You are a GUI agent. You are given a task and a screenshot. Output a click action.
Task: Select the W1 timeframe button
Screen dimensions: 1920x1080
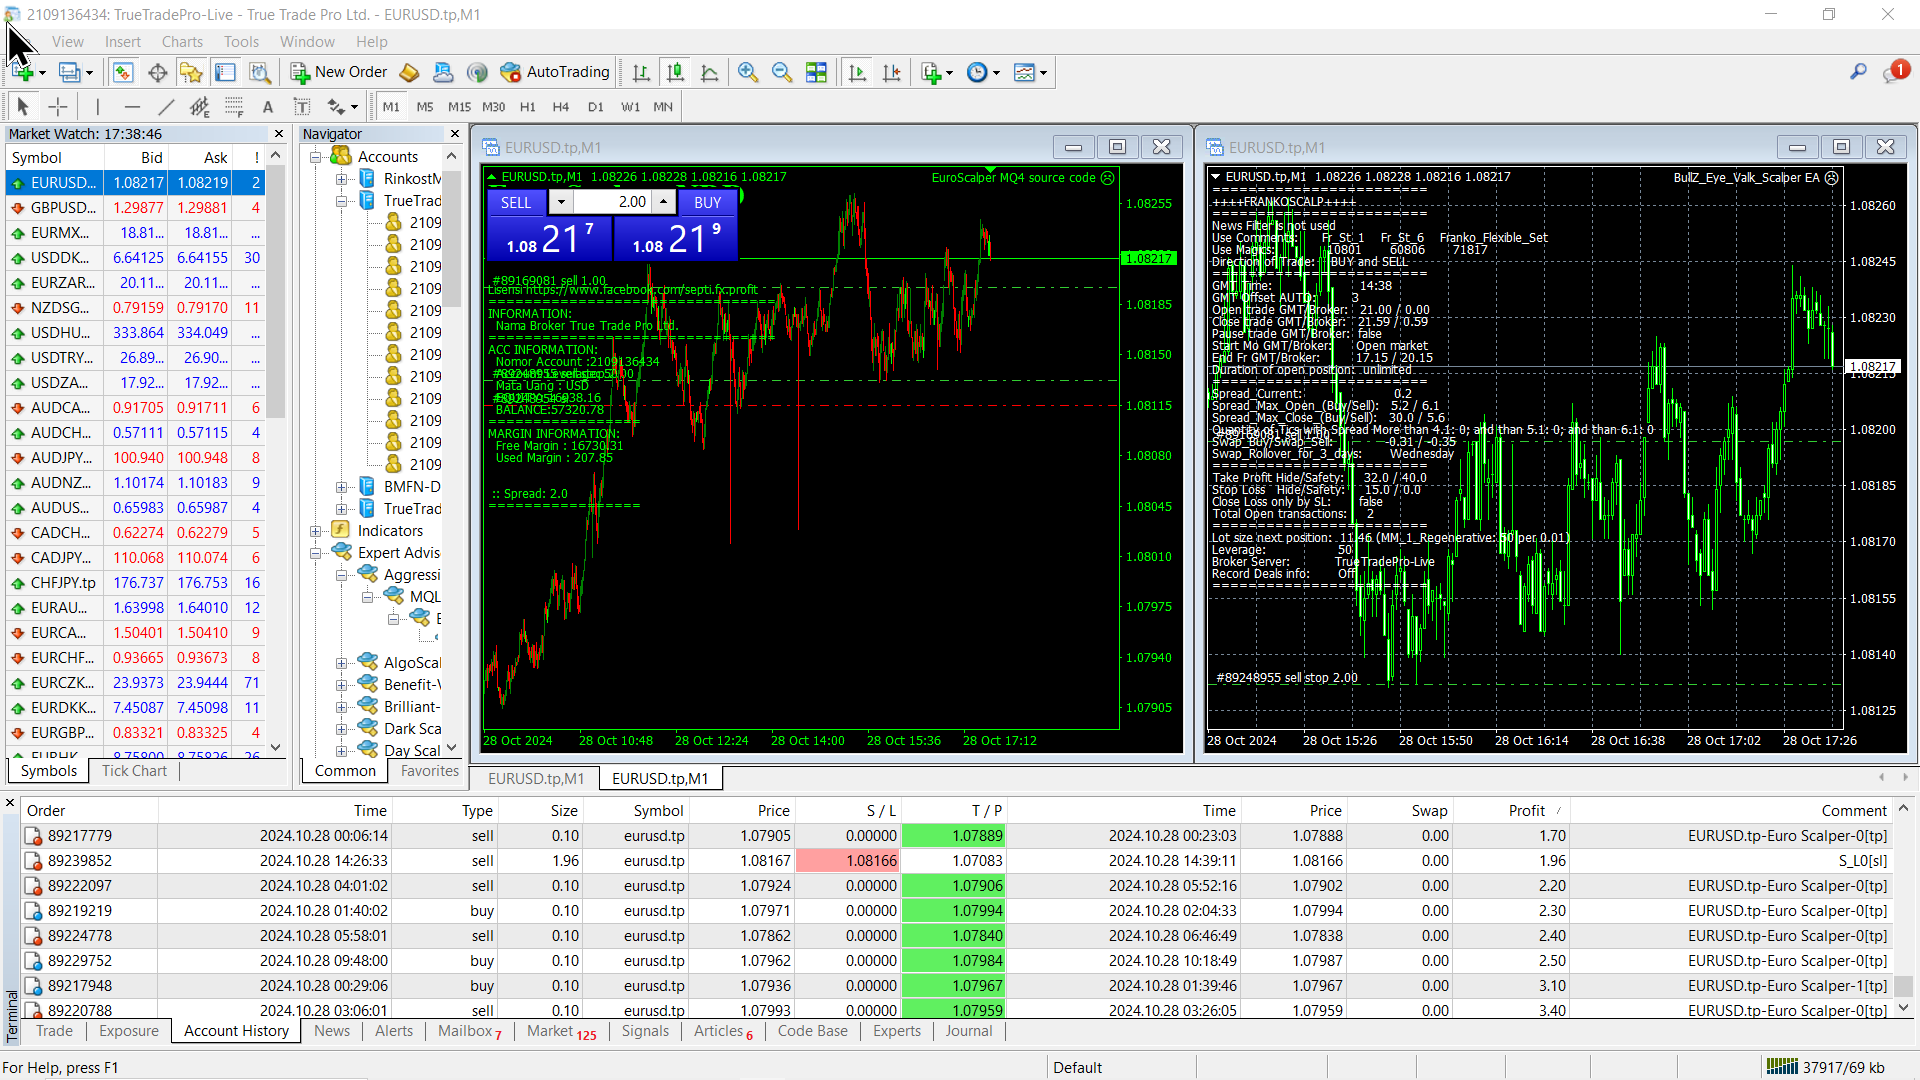[630, 106]
